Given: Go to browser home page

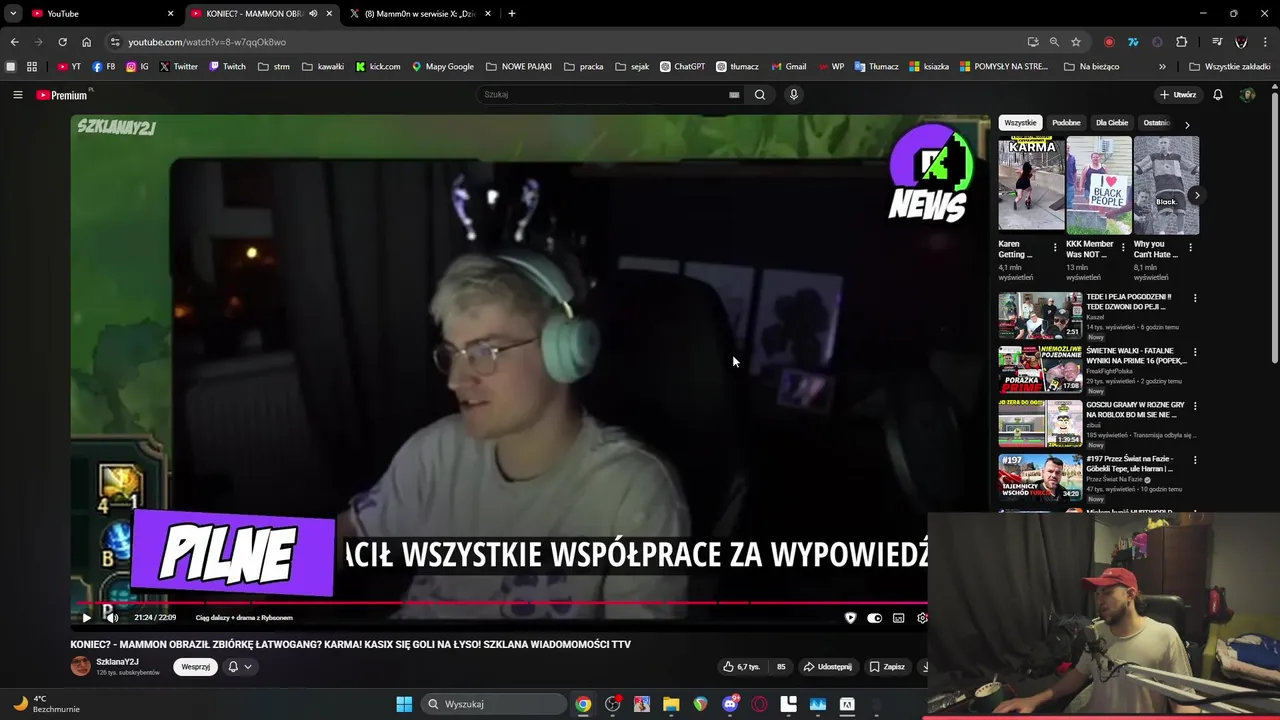Looking at the screenshot, I should (x=86, y=42).
